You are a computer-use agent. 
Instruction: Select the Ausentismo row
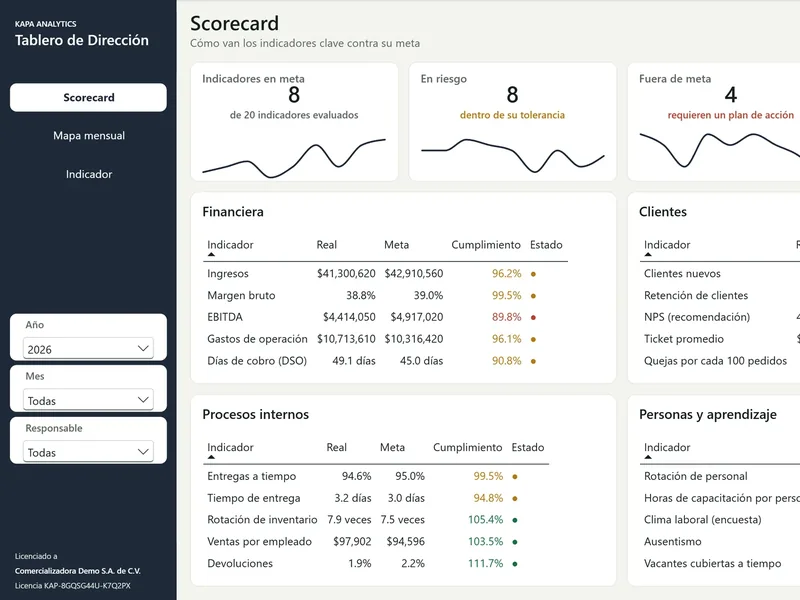(672, 541)
